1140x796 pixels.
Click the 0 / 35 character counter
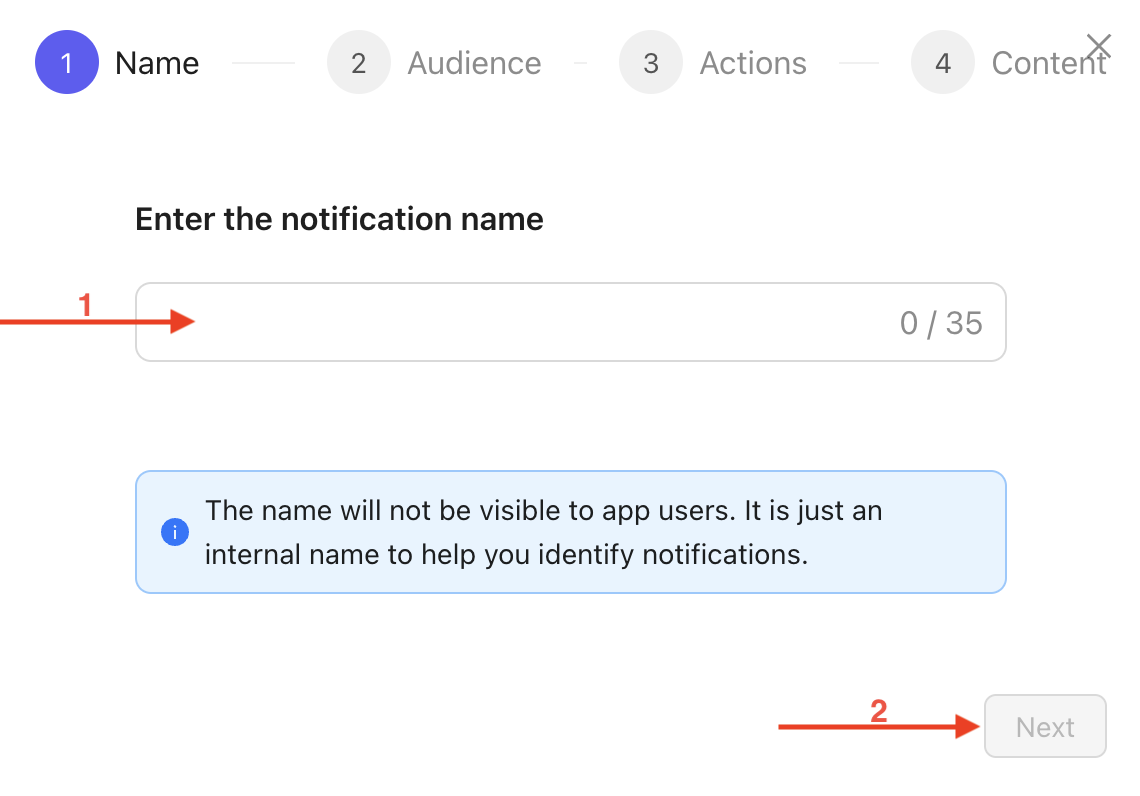[x=941, y=323]
